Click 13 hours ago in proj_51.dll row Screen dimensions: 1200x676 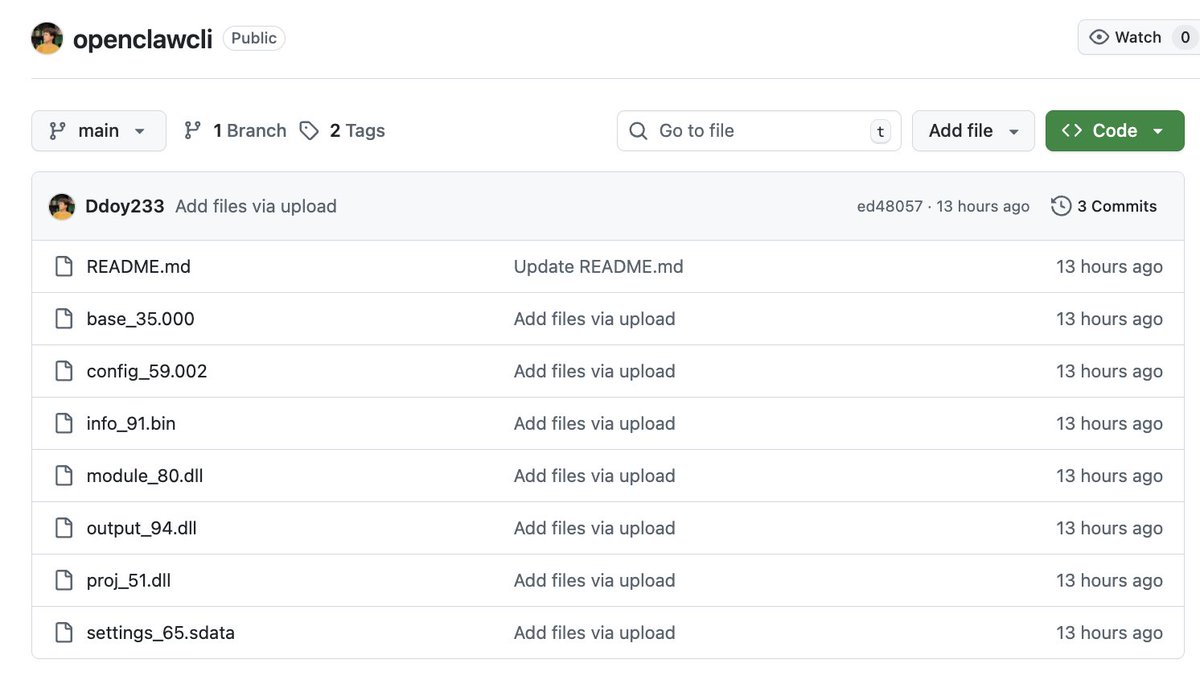point(1110,580)
